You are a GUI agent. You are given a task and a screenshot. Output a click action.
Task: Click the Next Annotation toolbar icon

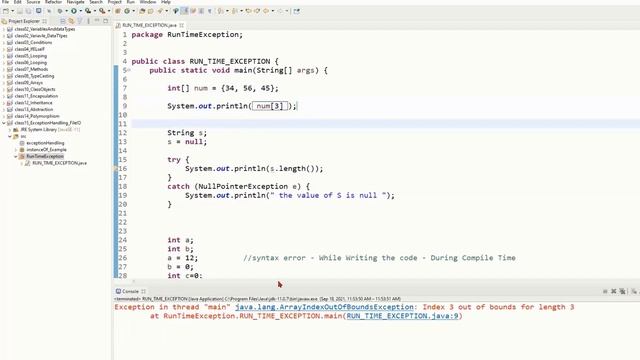pos(220,11)
